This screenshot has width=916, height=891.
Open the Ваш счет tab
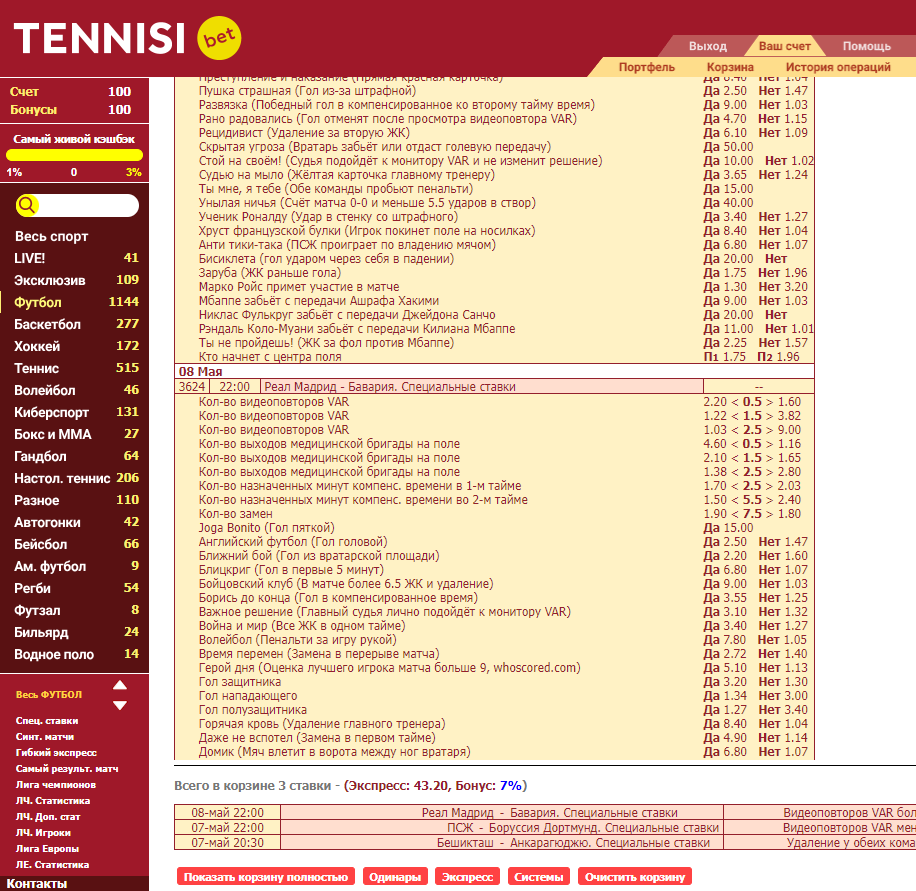[785, 46]
